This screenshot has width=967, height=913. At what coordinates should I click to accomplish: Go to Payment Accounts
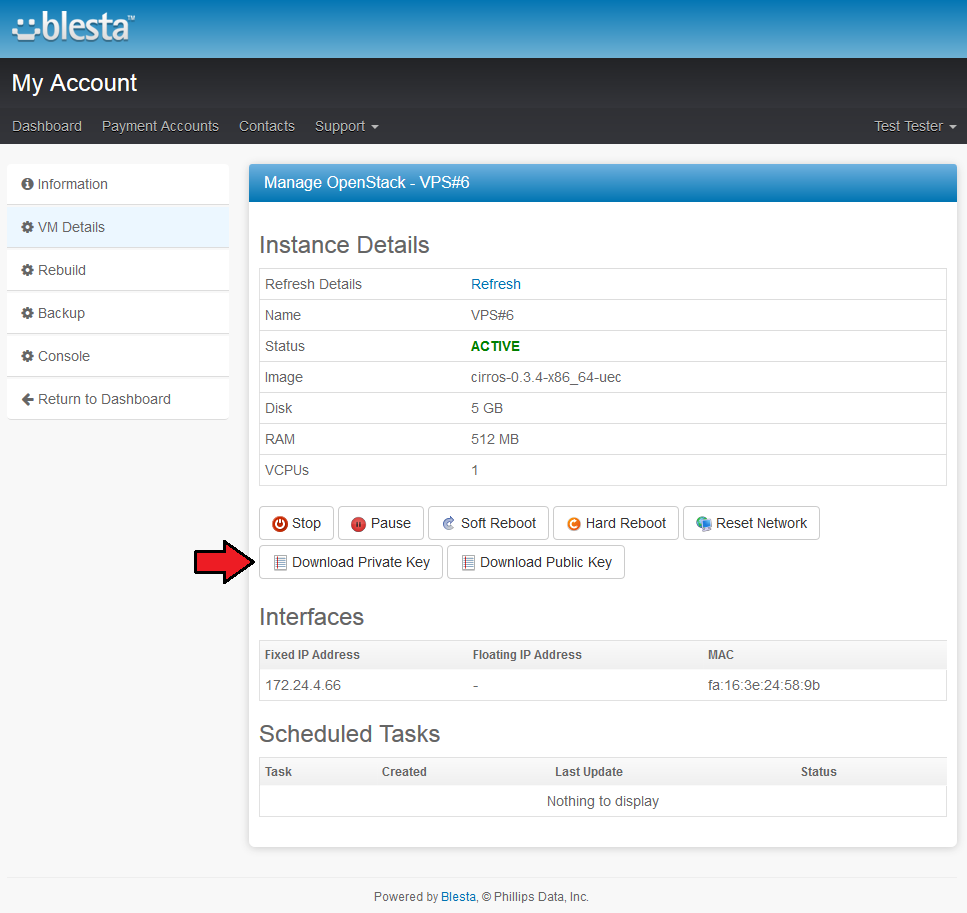[x=160, y=126]
